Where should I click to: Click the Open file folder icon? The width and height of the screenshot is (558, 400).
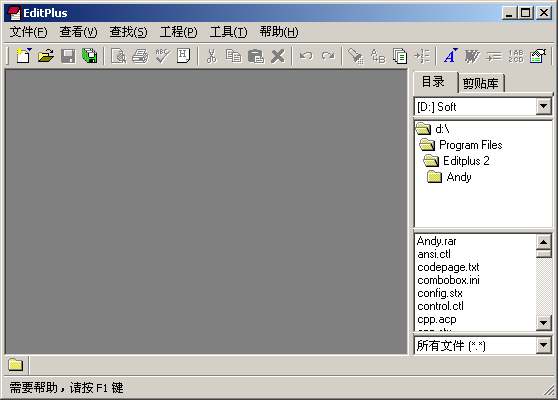(46, 56)
